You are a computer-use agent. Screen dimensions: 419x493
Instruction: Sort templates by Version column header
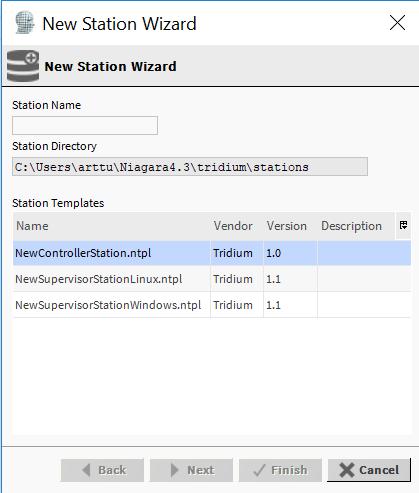[290, 226]
